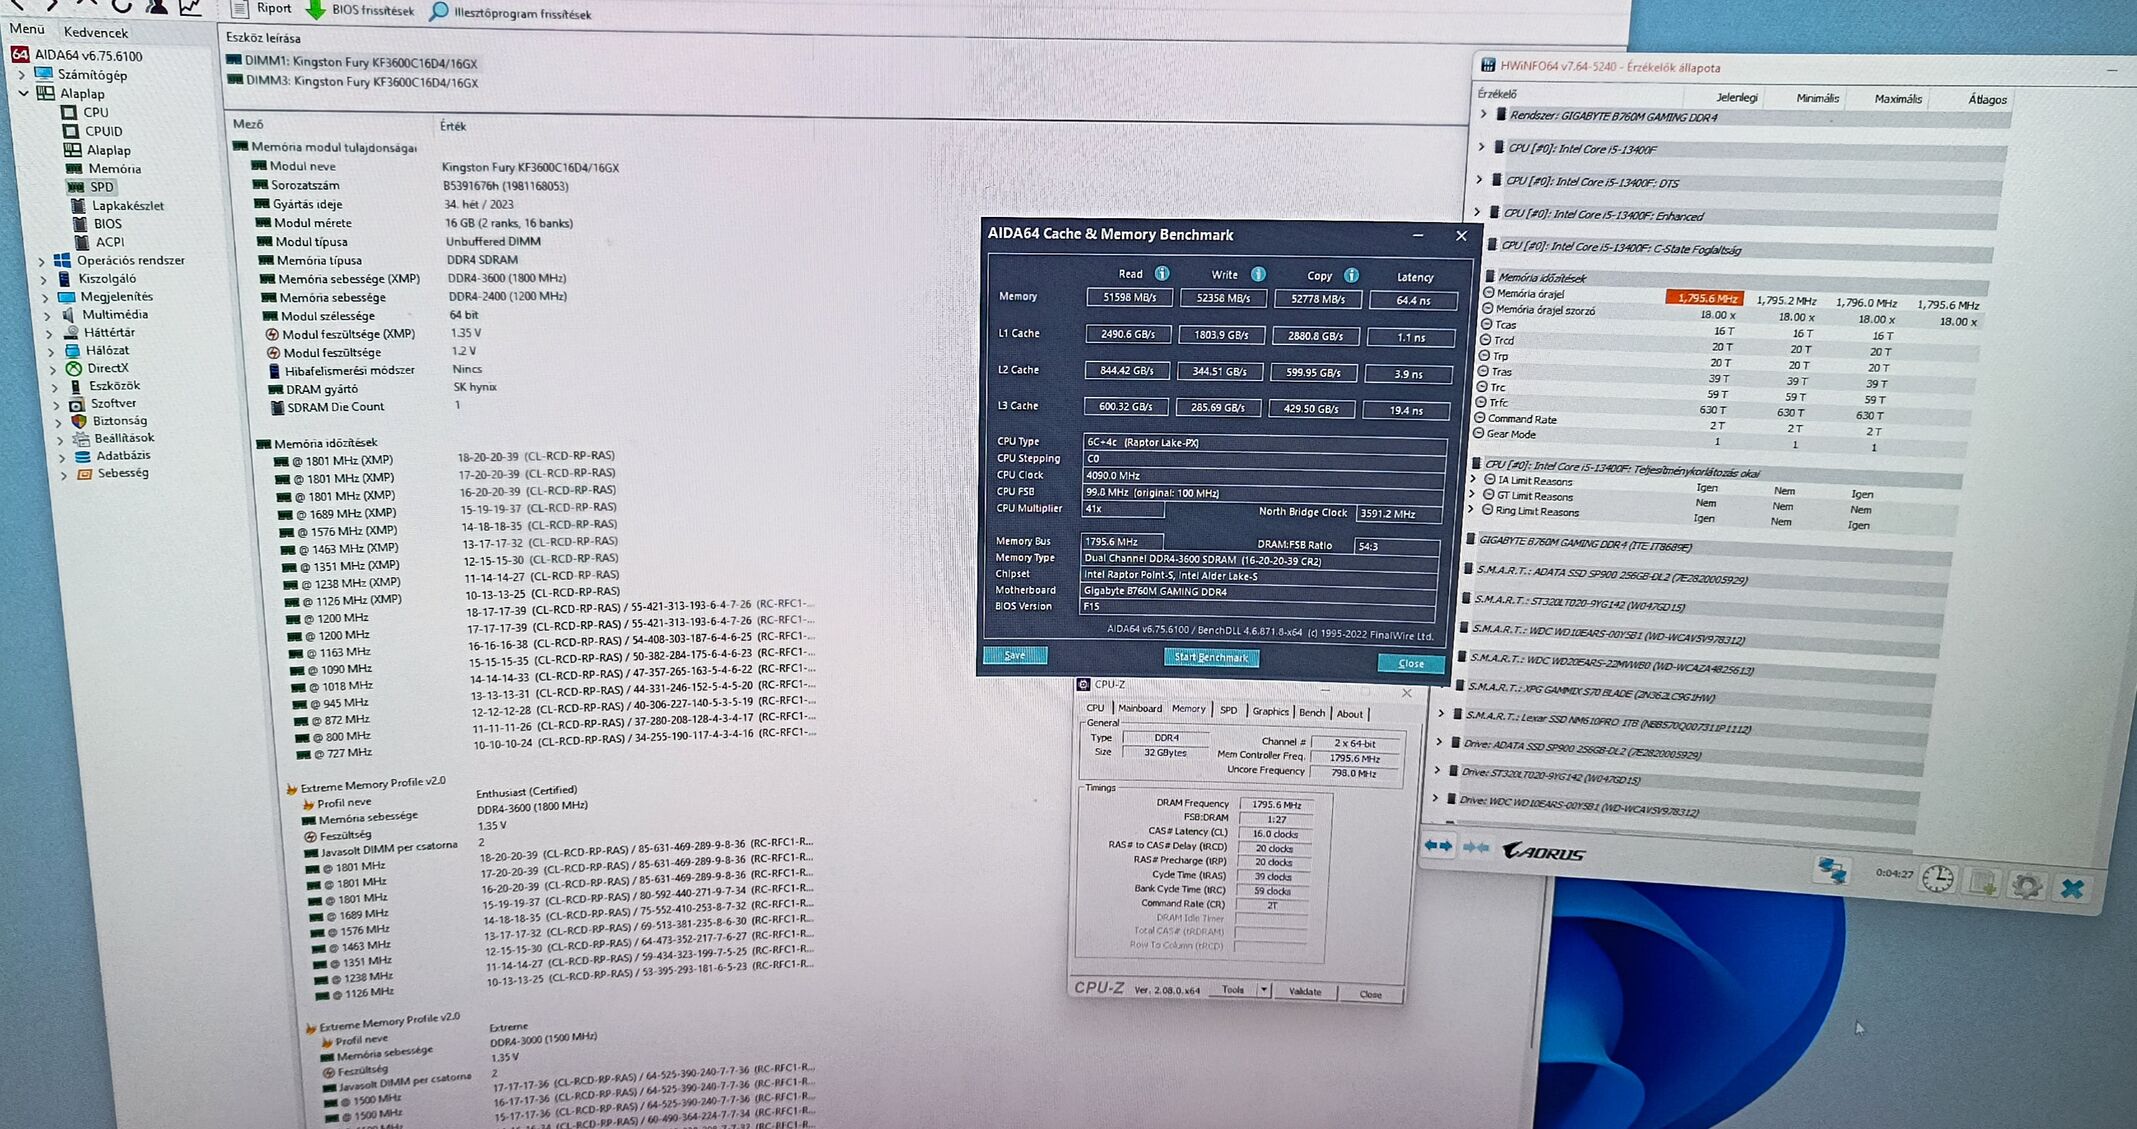Click the Memory Latency 64.4 ns result field

pyautogui.click(x=1413, y=300)
